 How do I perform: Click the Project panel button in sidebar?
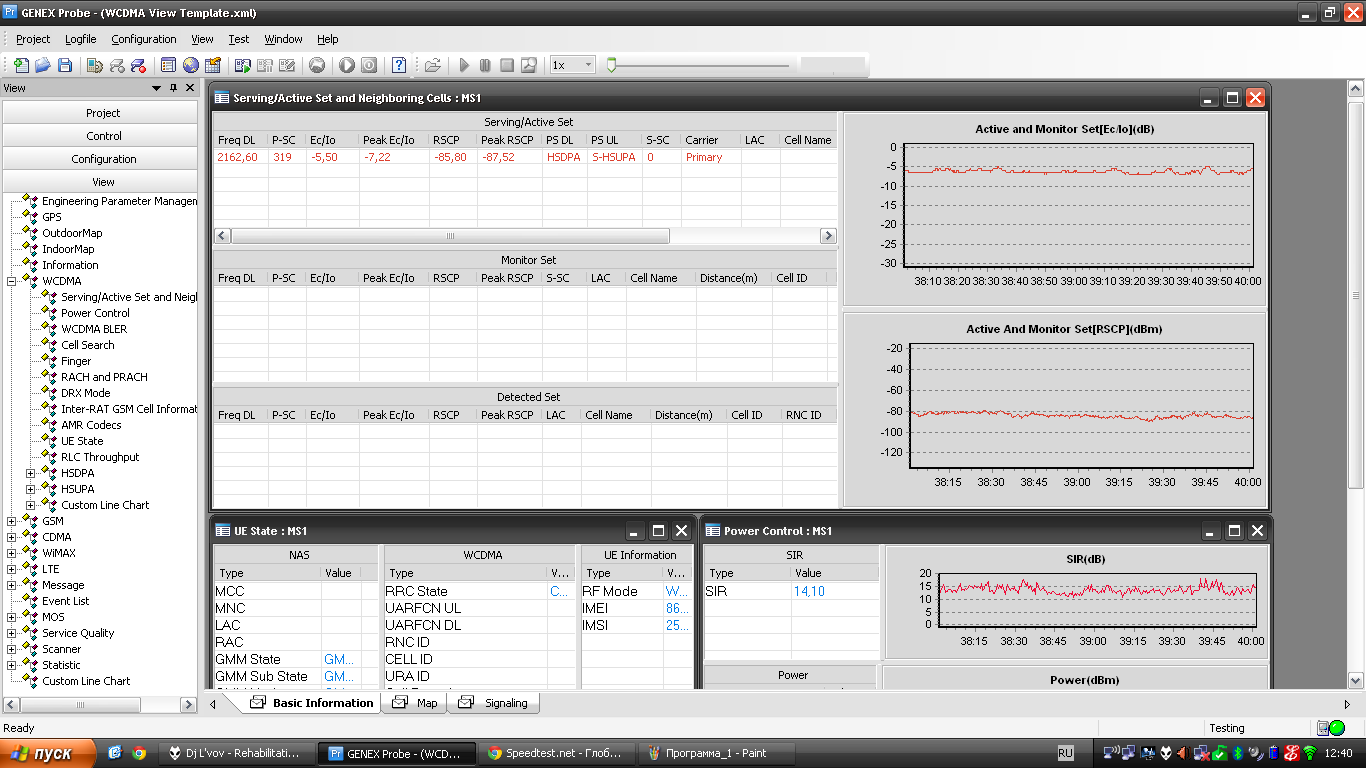pos(101,113)
